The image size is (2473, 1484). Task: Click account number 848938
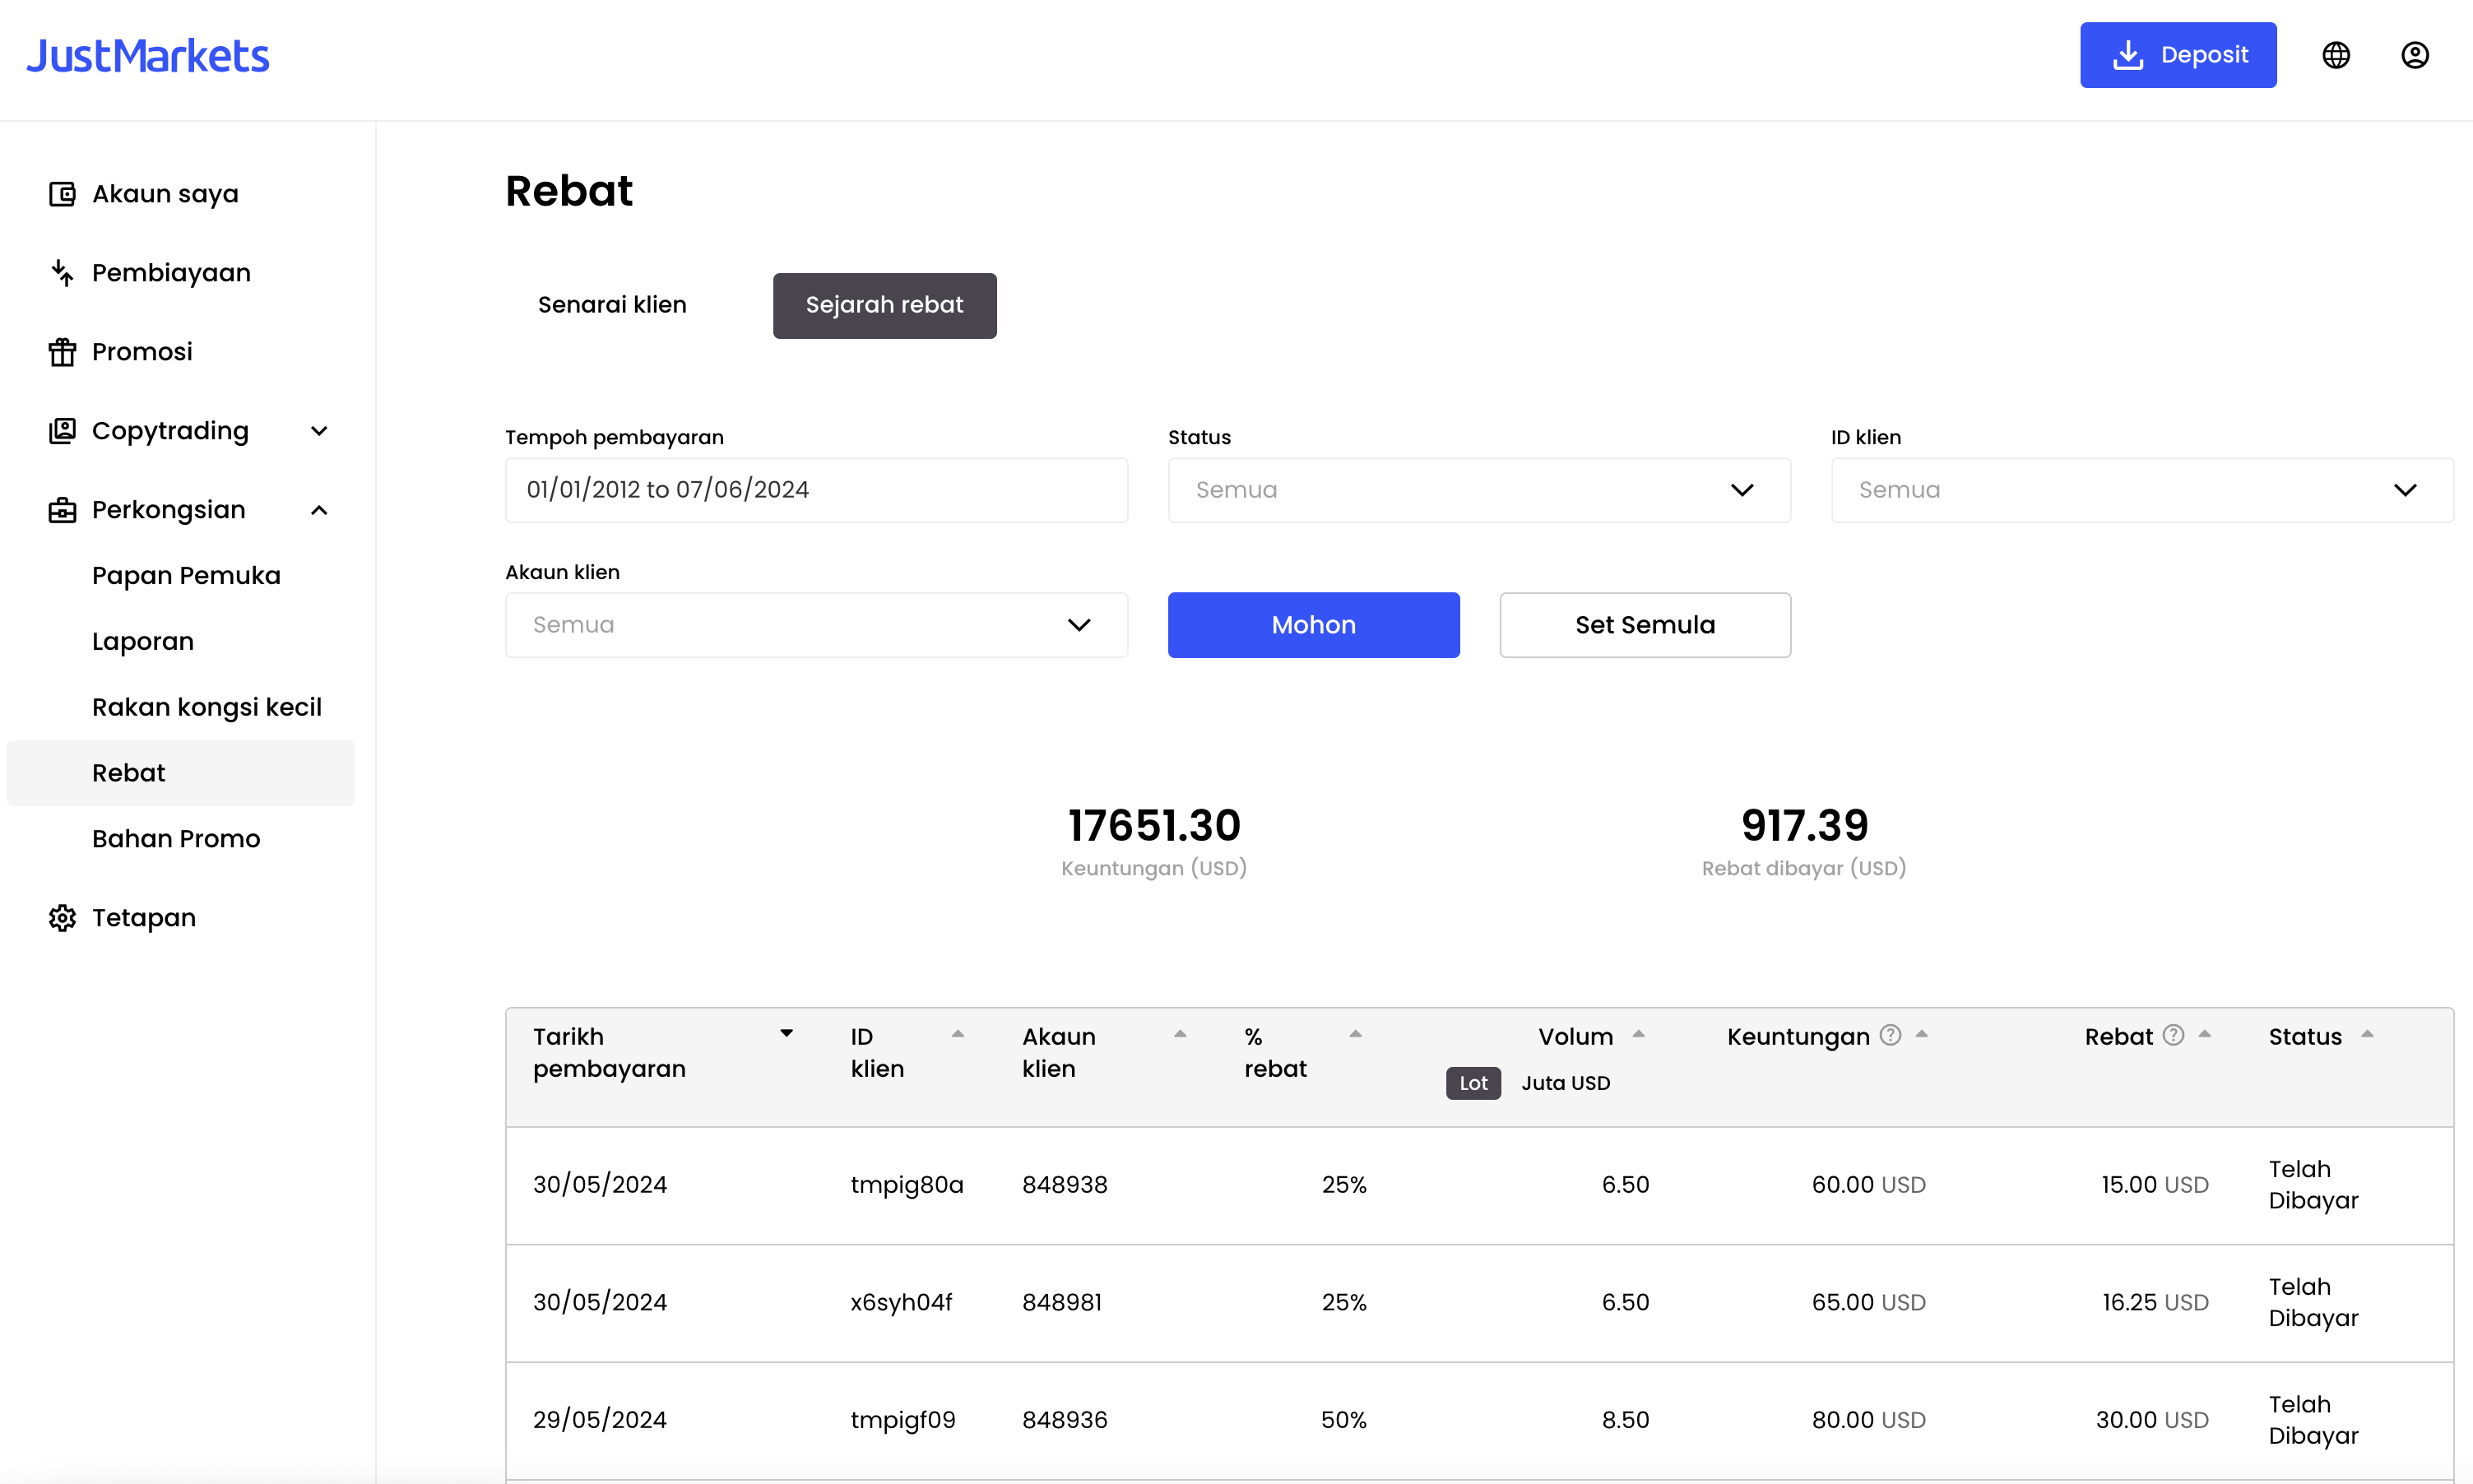coord(1064,1185)
